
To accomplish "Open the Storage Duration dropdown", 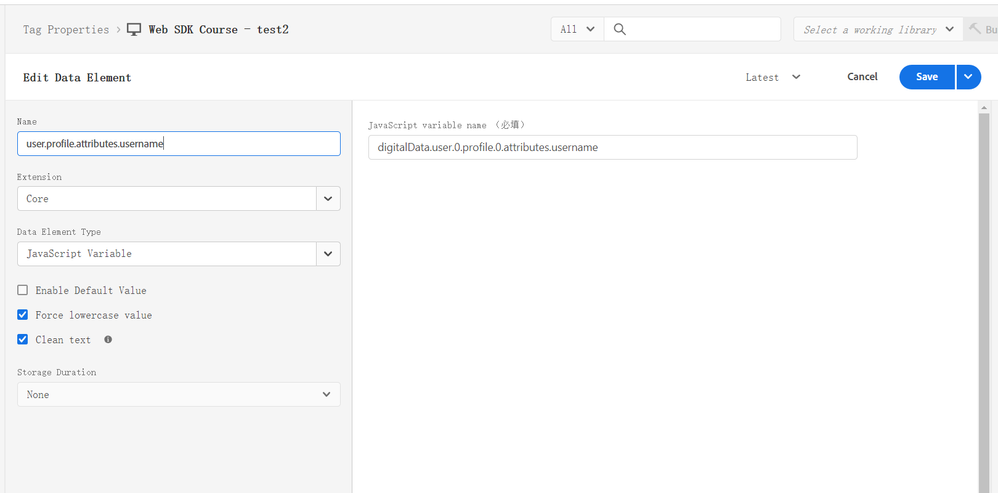I will pos(178,395).
